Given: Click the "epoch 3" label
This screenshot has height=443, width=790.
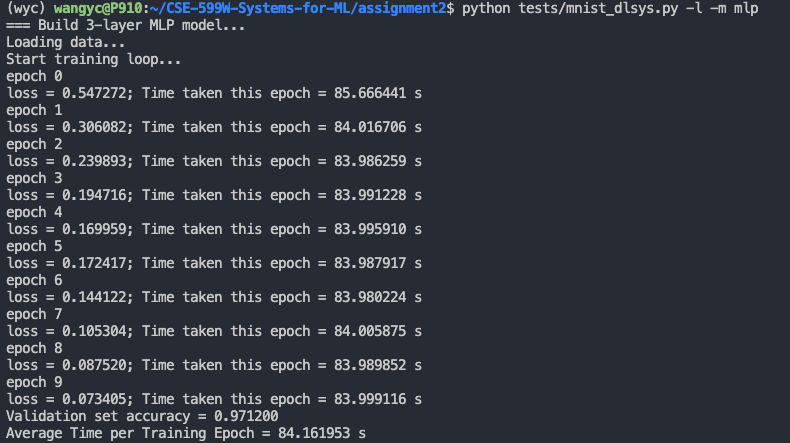Looking at the screenshot, I should tap(34, 179).
